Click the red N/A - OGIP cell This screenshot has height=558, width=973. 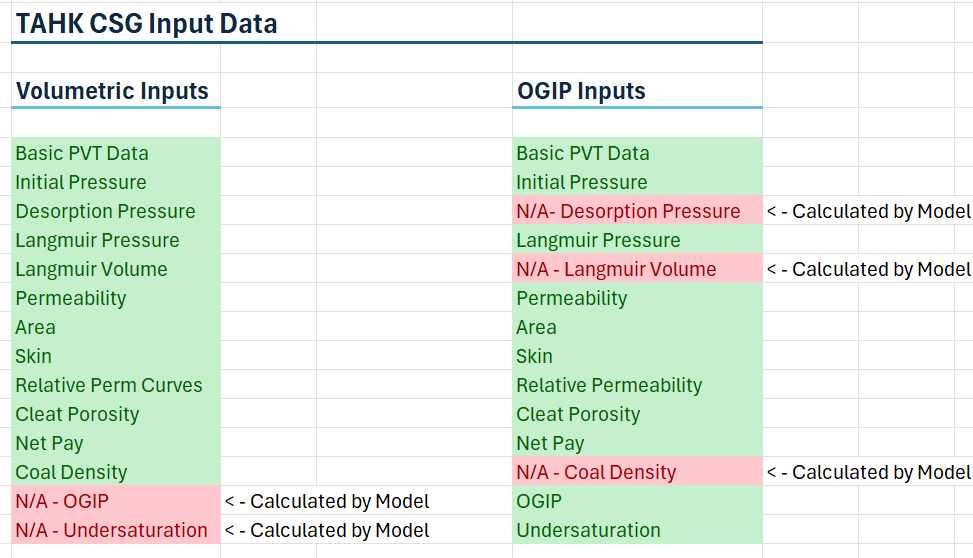tap(62, 501)
